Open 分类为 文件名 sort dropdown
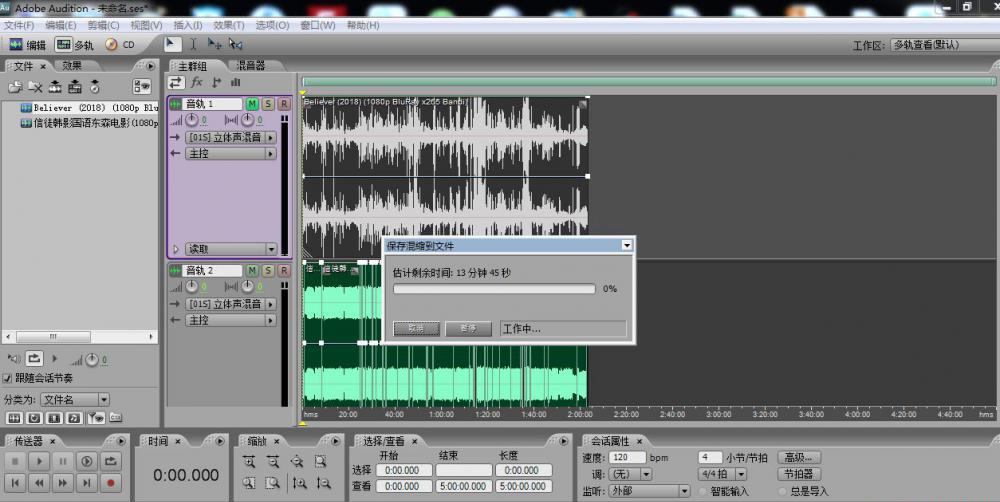The width and height of the screenshot is (1000, 502). pyautogui.click(x=75, y=400)
